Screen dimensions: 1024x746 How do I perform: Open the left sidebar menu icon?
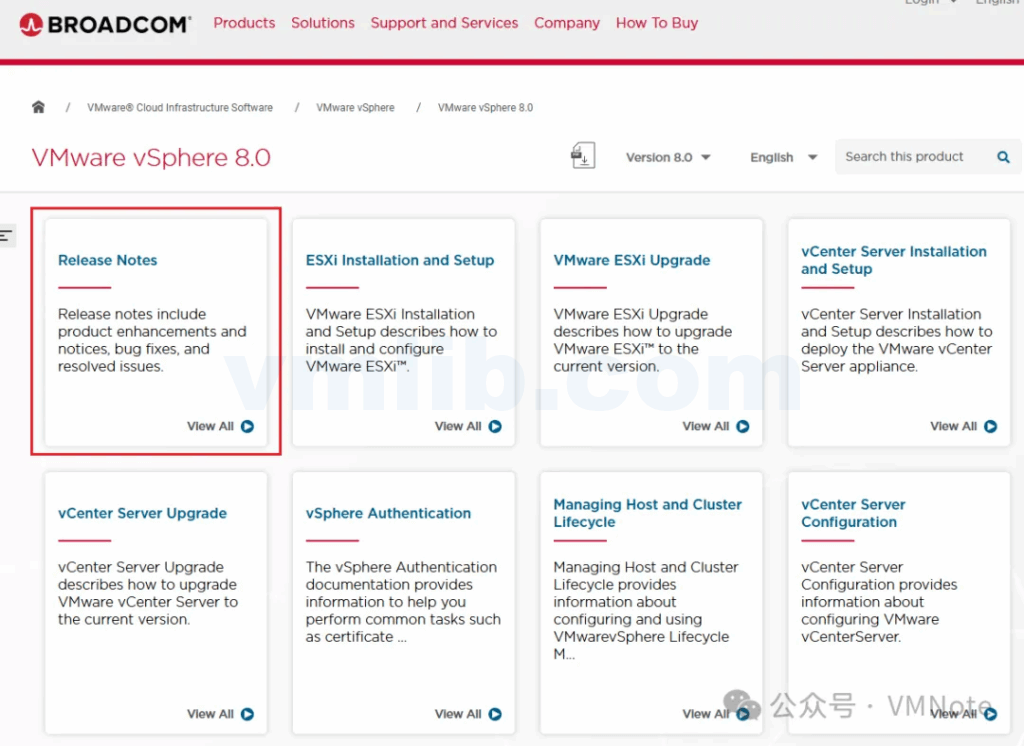[7, 236]
